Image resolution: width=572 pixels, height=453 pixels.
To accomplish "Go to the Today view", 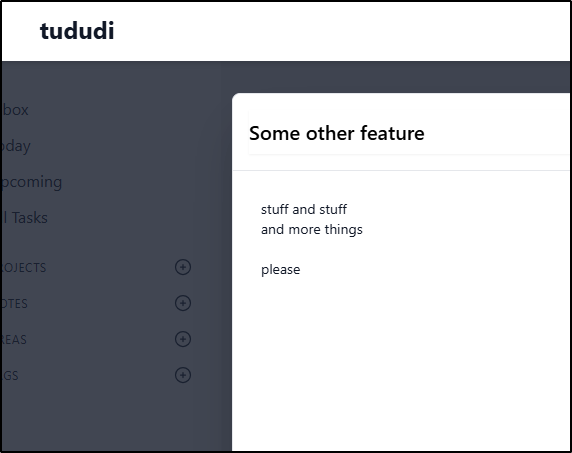I will (x=16, y=146).
